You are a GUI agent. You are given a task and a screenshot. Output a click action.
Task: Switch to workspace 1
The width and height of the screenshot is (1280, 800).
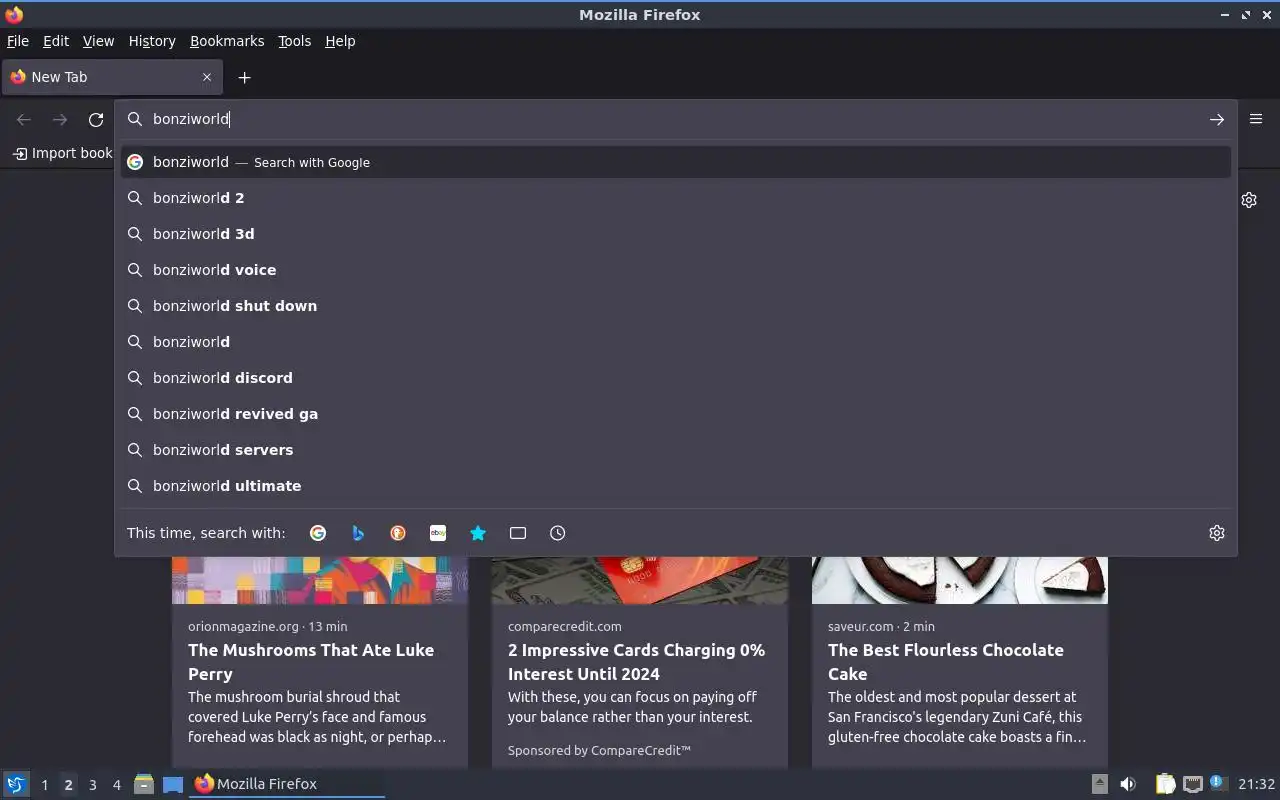44,785
